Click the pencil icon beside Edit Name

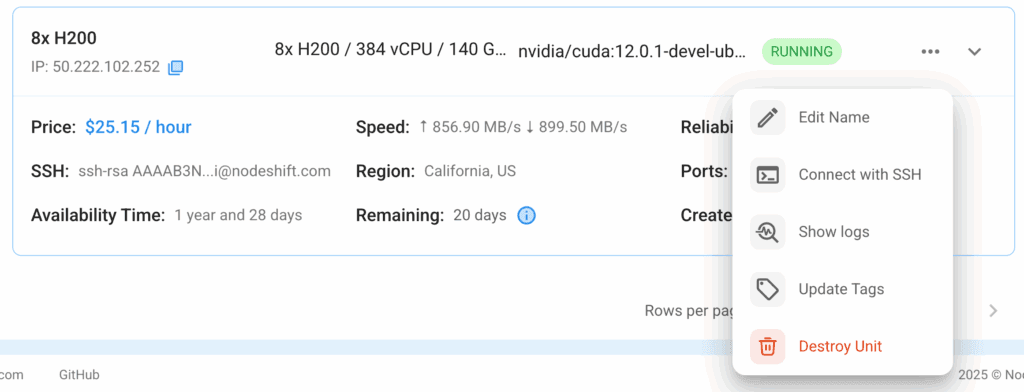767,118
